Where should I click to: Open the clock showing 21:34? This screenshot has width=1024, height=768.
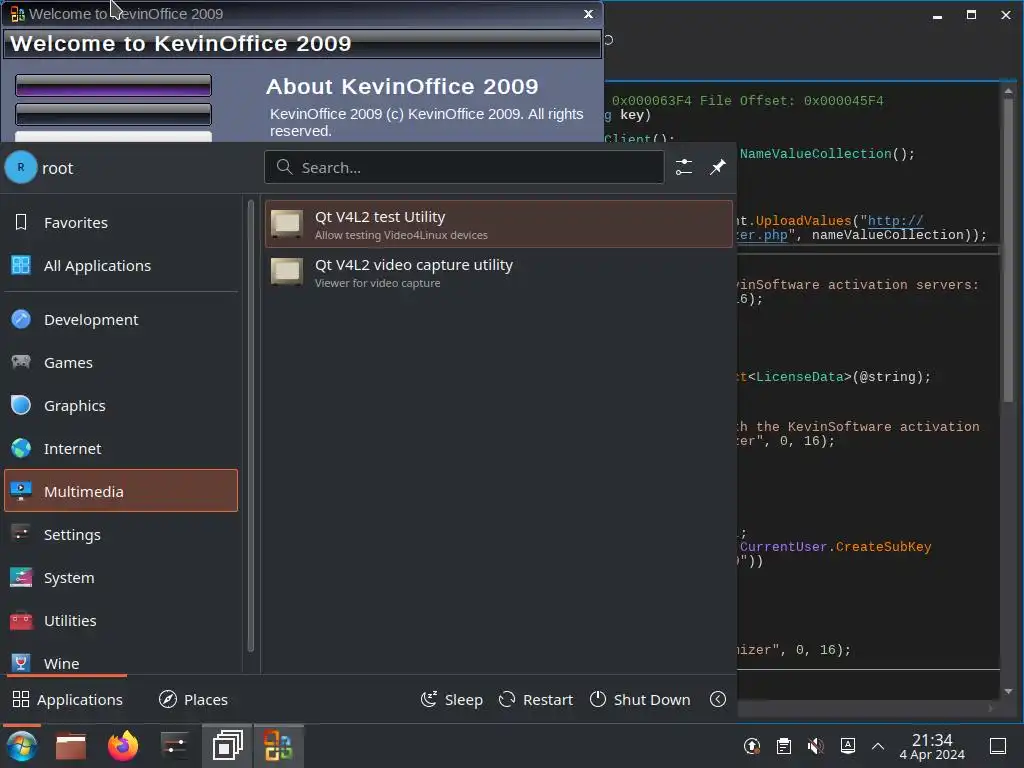click(932, 746)
